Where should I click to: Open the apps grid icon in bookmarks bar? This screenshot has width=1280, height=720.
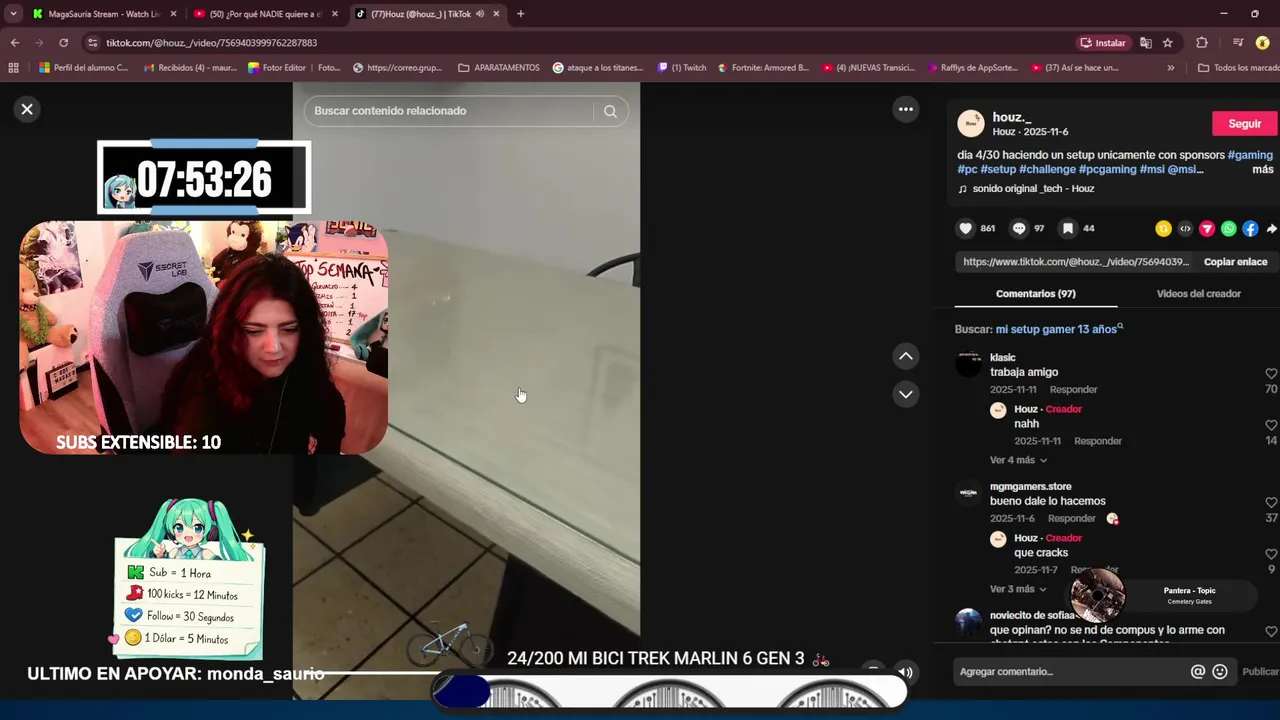[13, 68]
